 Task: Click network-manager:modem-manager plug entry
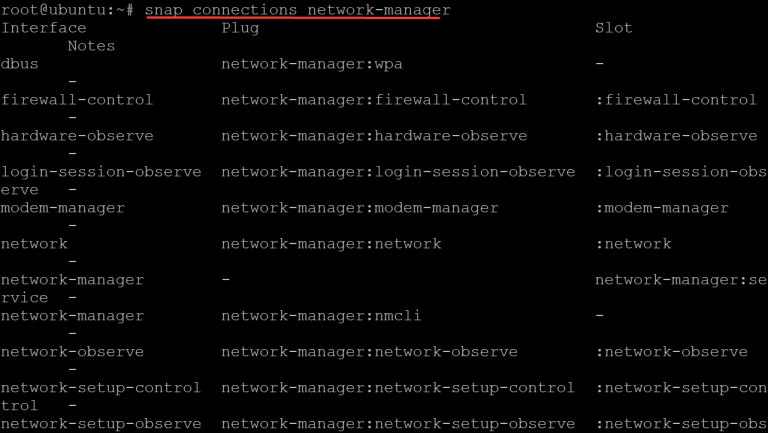click(360, 208)
